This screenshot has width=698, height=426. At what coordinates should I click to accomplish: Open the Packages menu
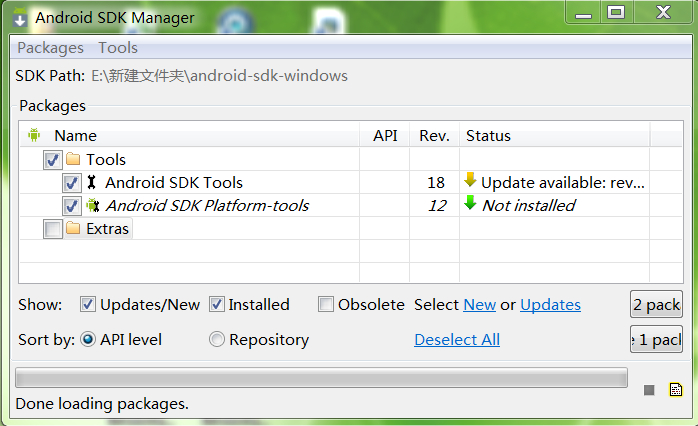[50, 48]
